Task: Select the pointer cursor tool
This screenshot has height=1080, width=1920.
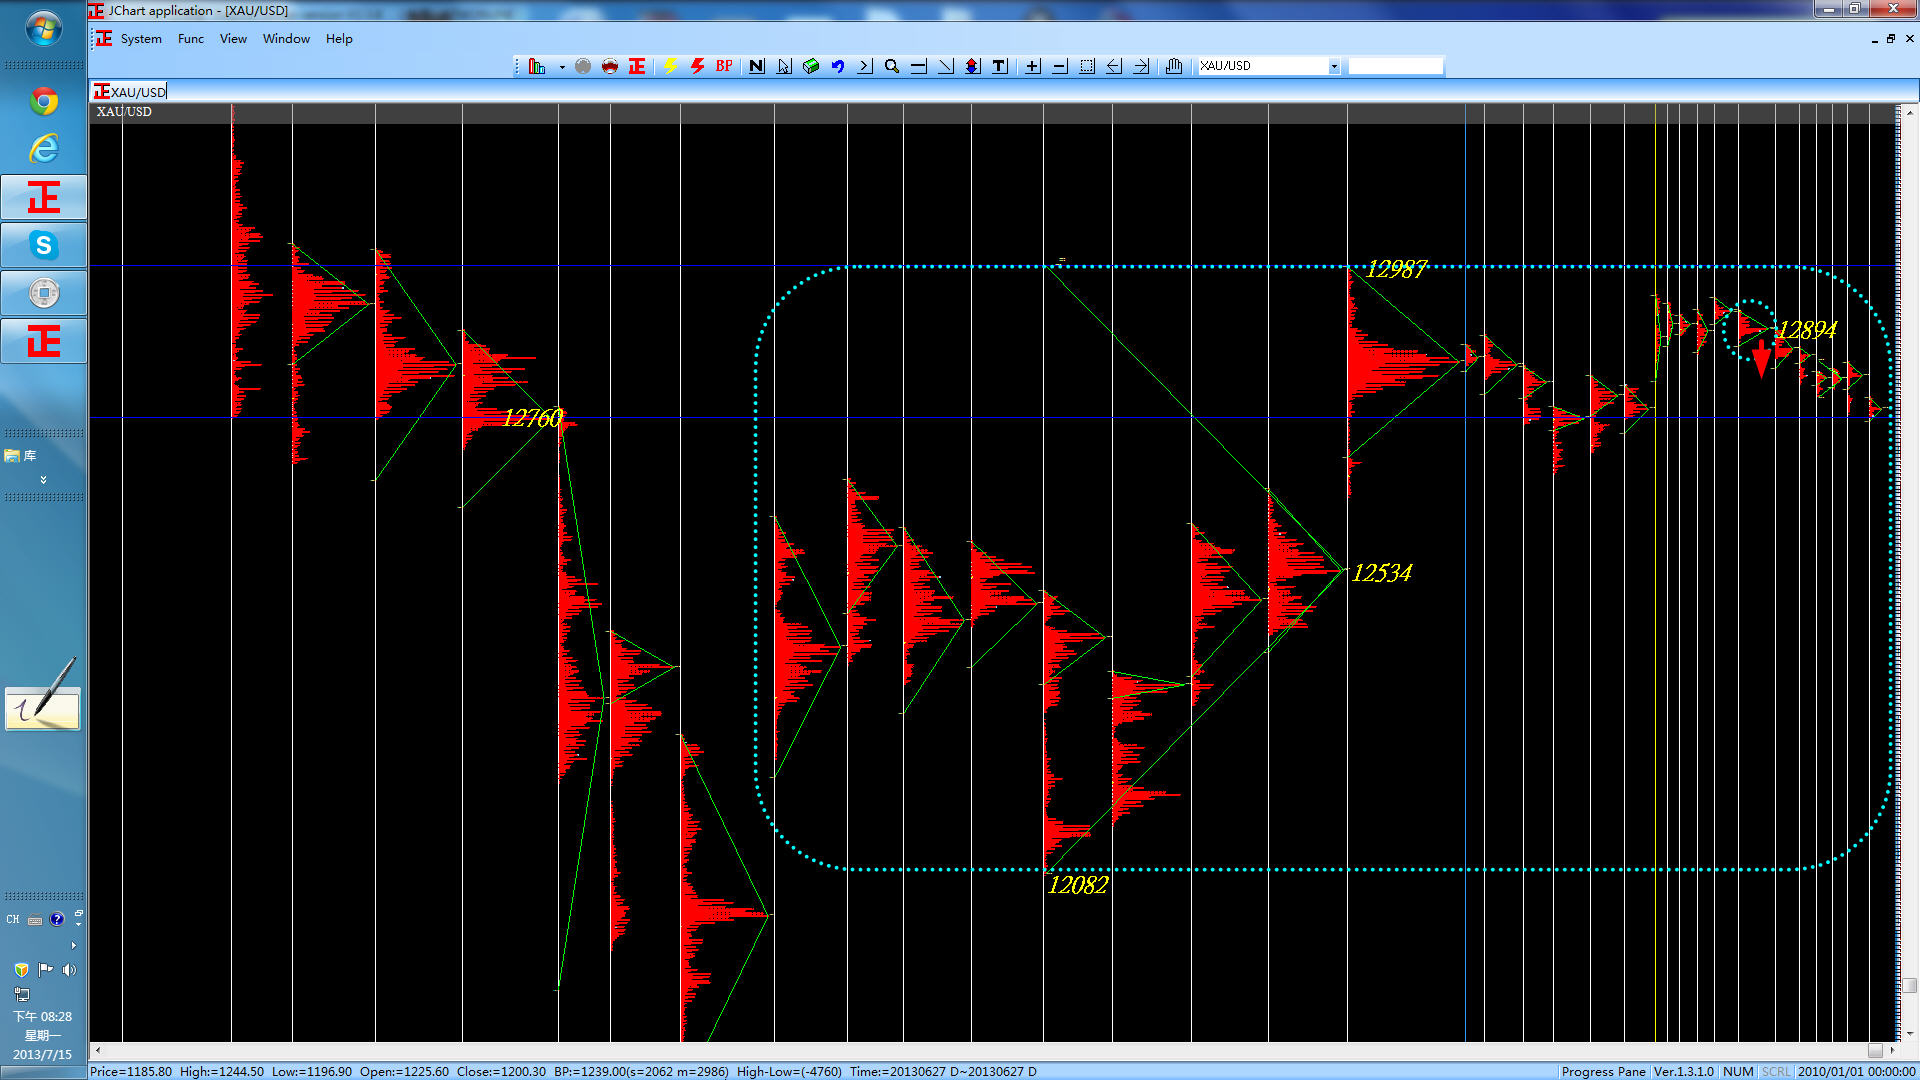Action: (x=784, y=66)
